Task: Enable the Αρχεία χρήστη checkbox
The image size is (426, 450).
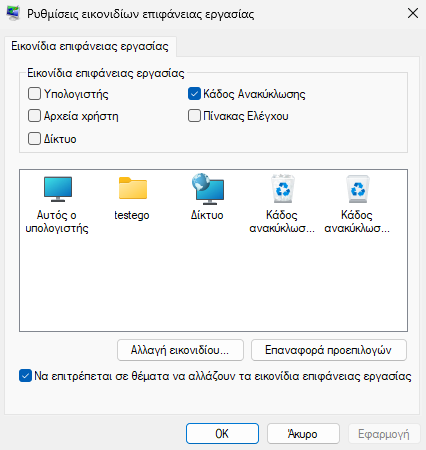Action: click(34, 116)
